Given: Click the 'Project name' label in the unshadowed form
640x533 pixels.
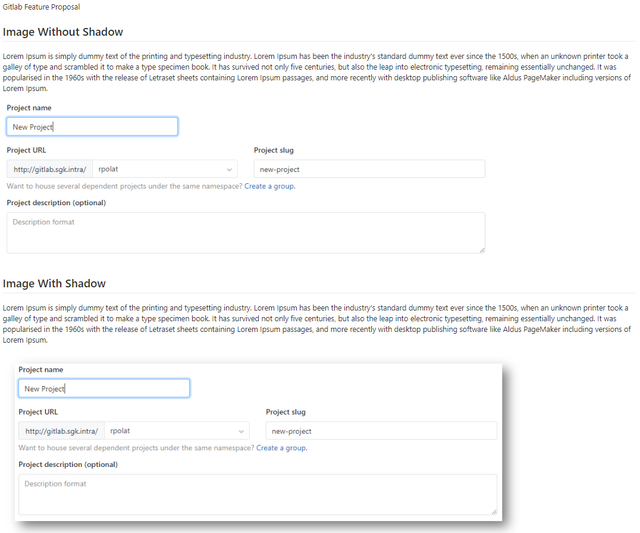Looking at the screenshot, I should click(x=29, y=108).
